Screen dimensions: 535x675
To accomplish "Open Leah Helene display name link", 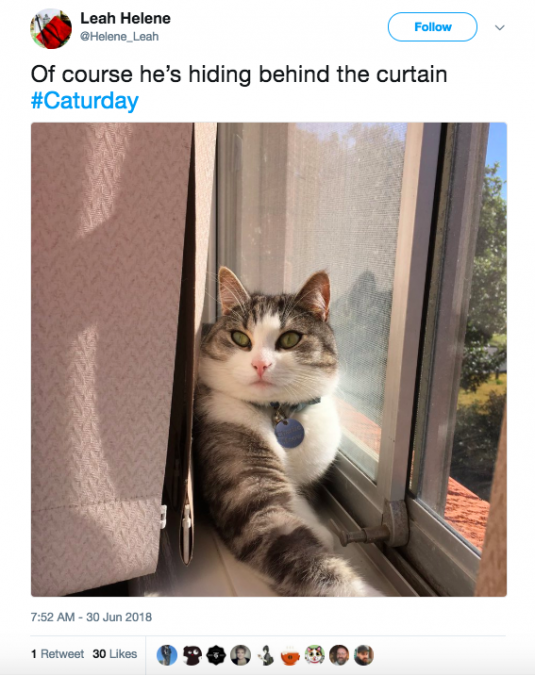I will click(x=125, y=19).
